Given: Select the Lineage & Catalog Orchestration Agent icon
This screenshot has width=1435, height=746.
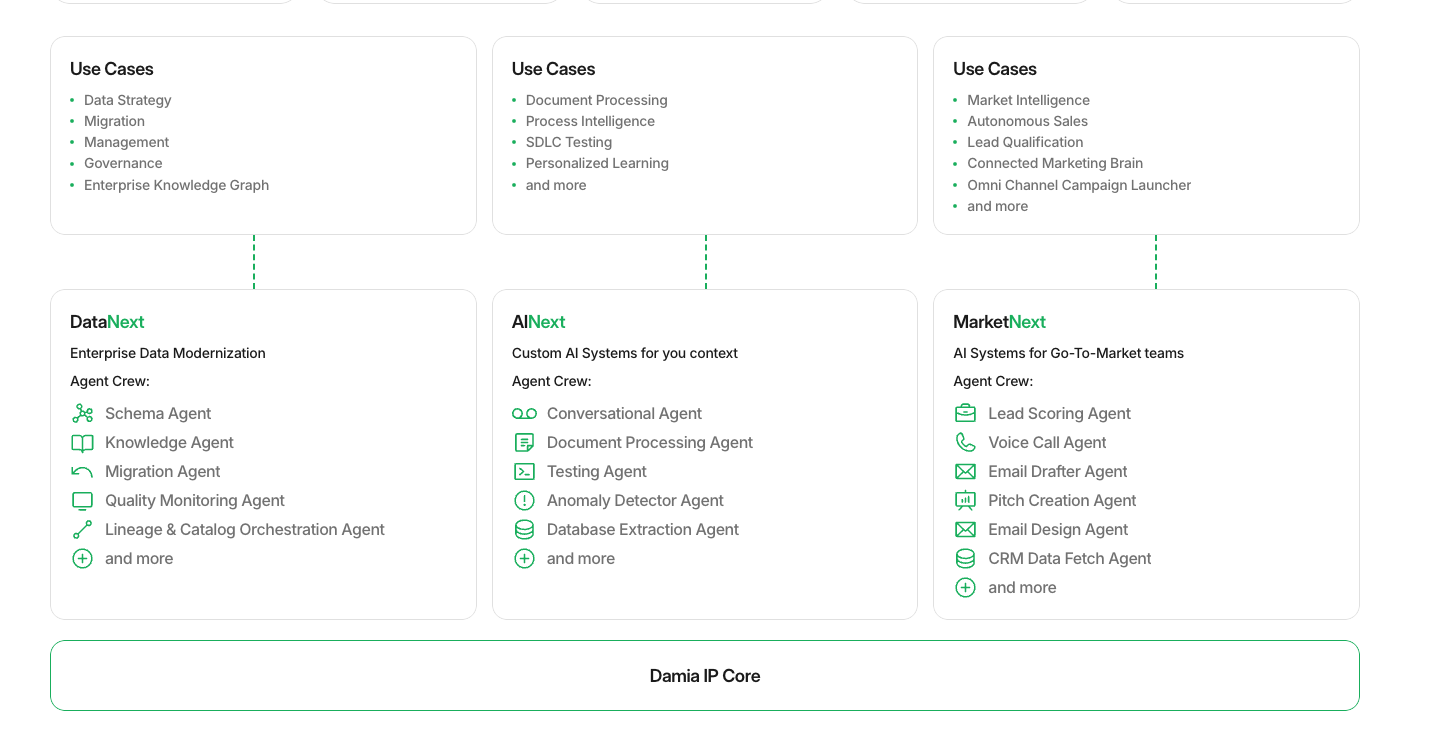Looking at the screenshot, I should click(x=82, y=529).
